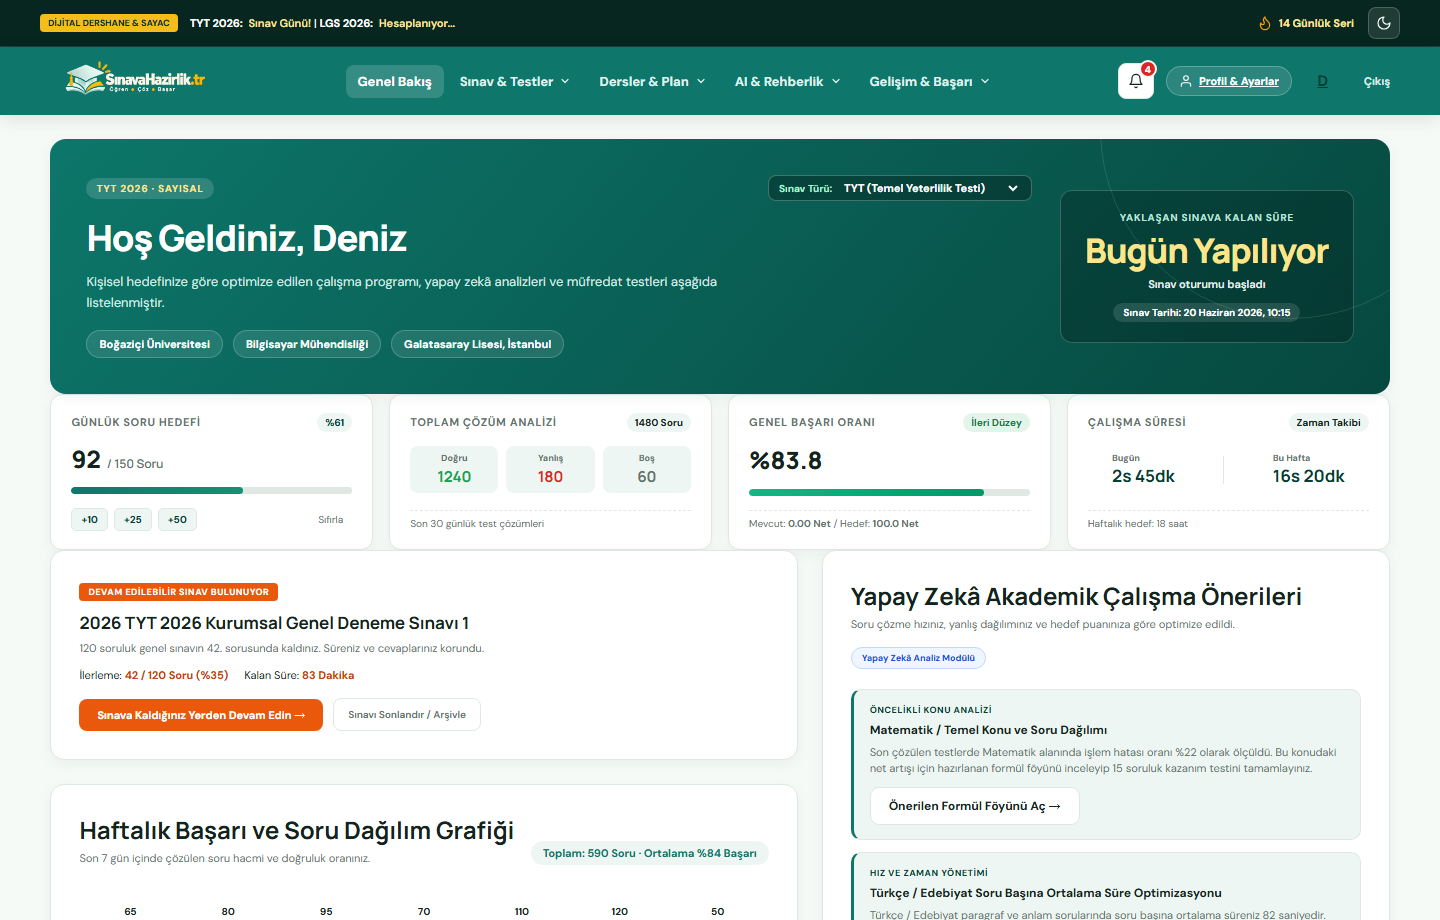Viewport: 1440px width, 920px height.
Task: Open Profil & Ayarlar link
Action: click(x=1229, y=81)
